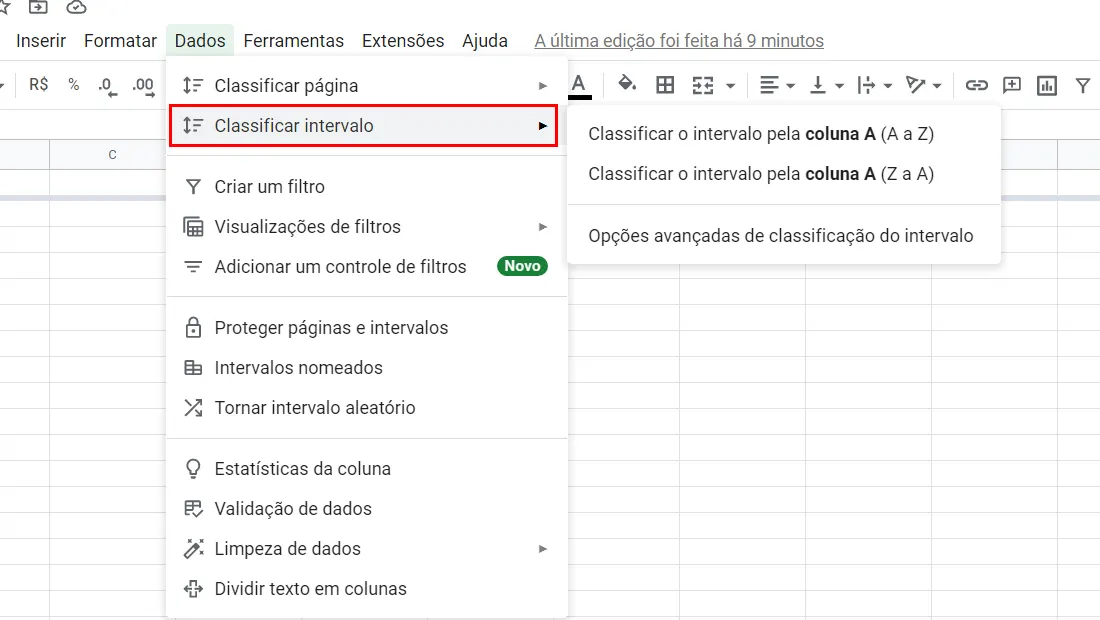Screen dimensions: 1100x620
Task: Expand Visualizações de filtros submenu arrow
Action: [542, 227]
